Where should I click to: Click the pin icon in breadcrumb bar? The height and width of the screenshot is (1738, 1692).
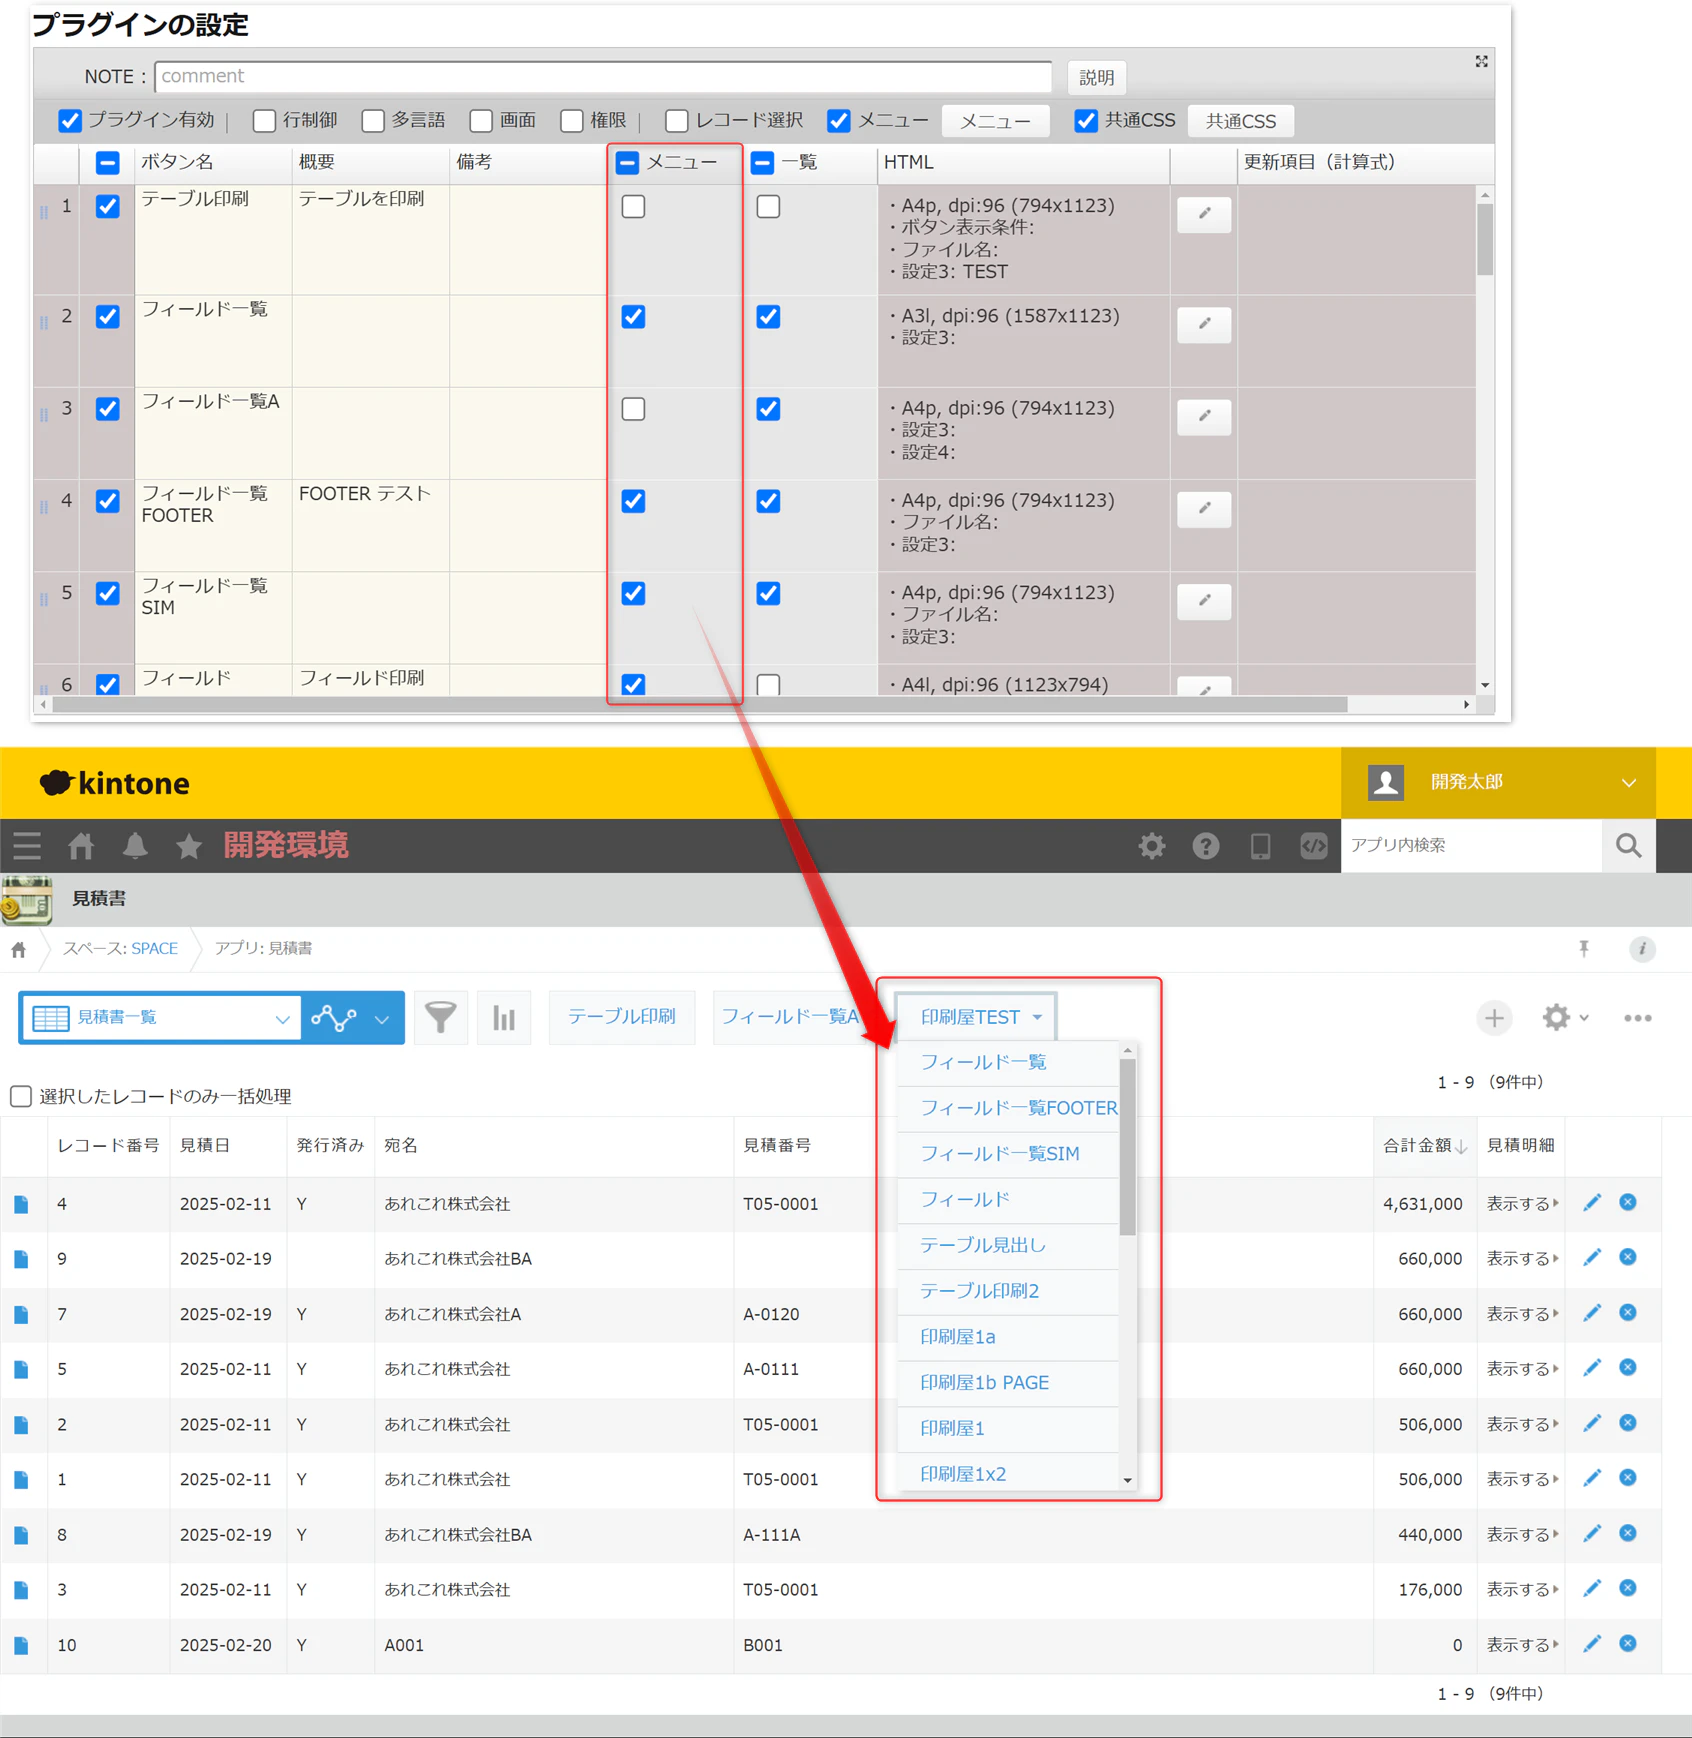1584,949
